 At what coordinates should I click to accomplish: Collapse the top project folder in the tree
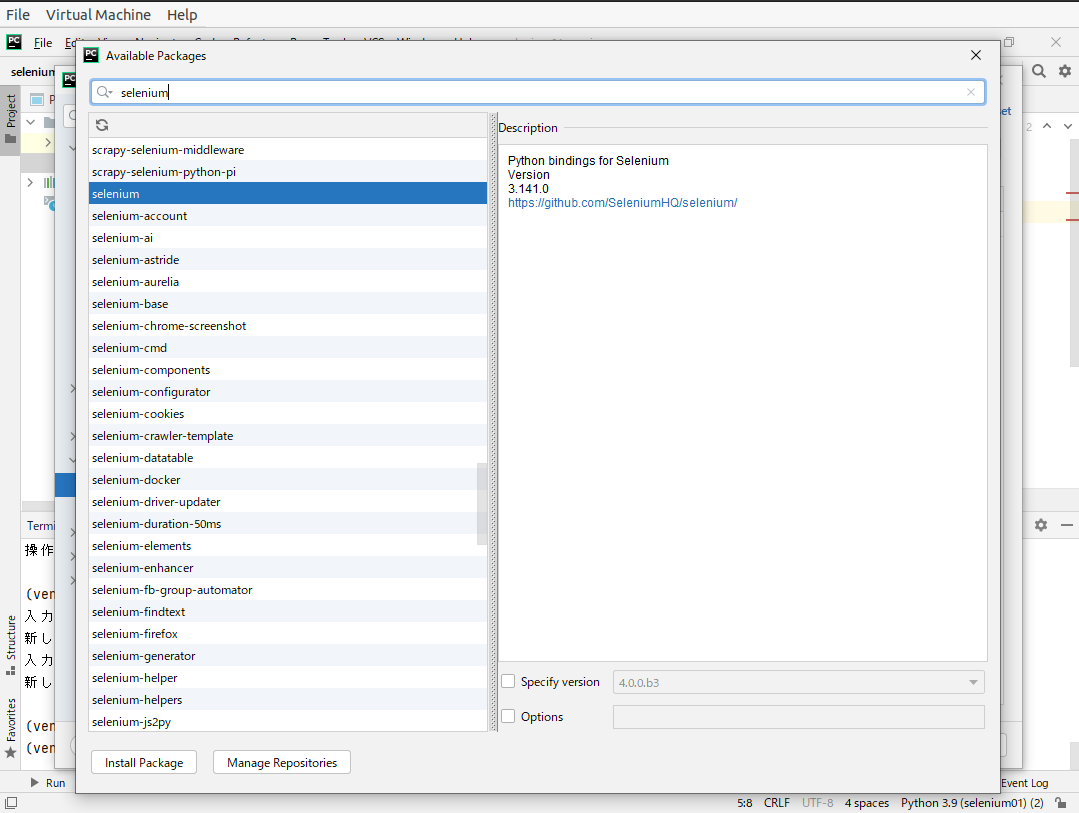[30, 123]
